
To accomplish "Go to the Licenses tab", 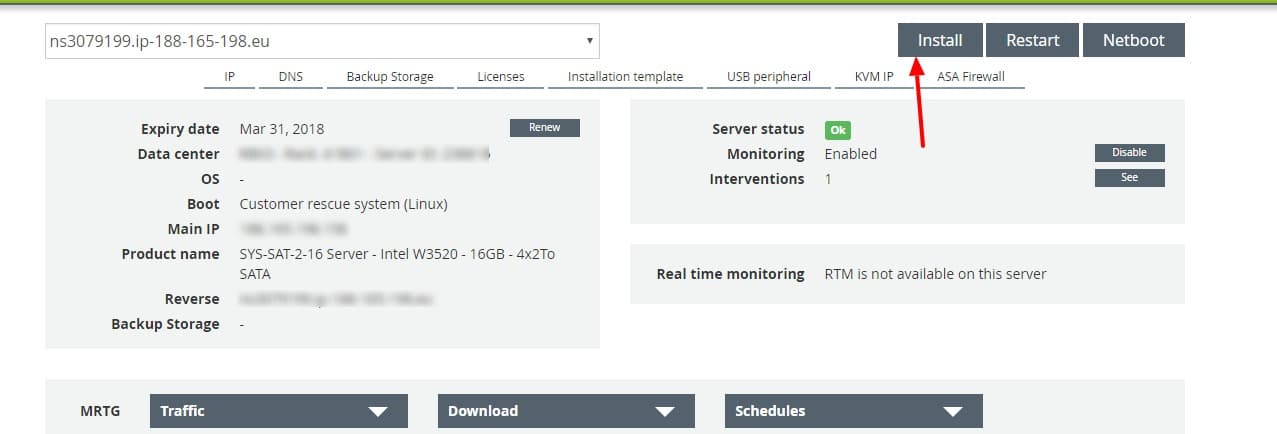I will coord(500,77).
